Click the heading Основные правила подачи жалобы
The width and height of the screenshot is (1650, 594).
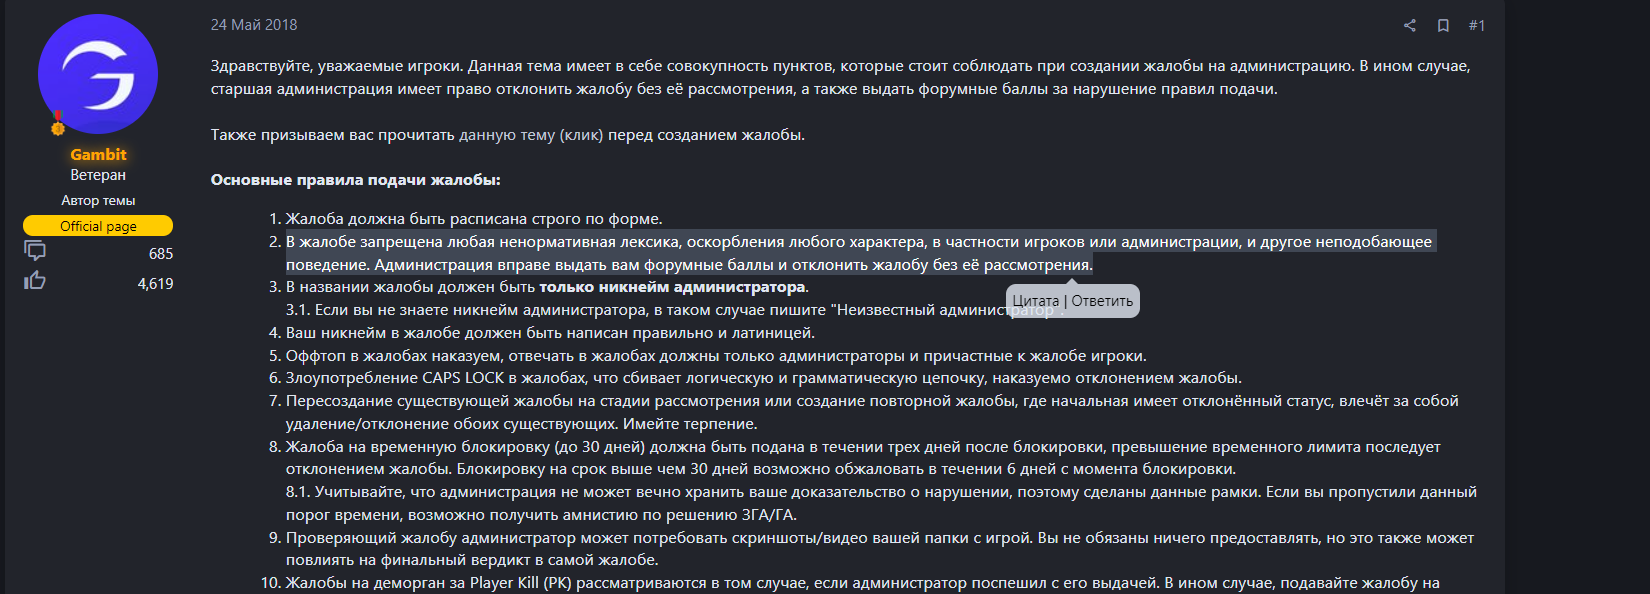[x=355, y=180]
